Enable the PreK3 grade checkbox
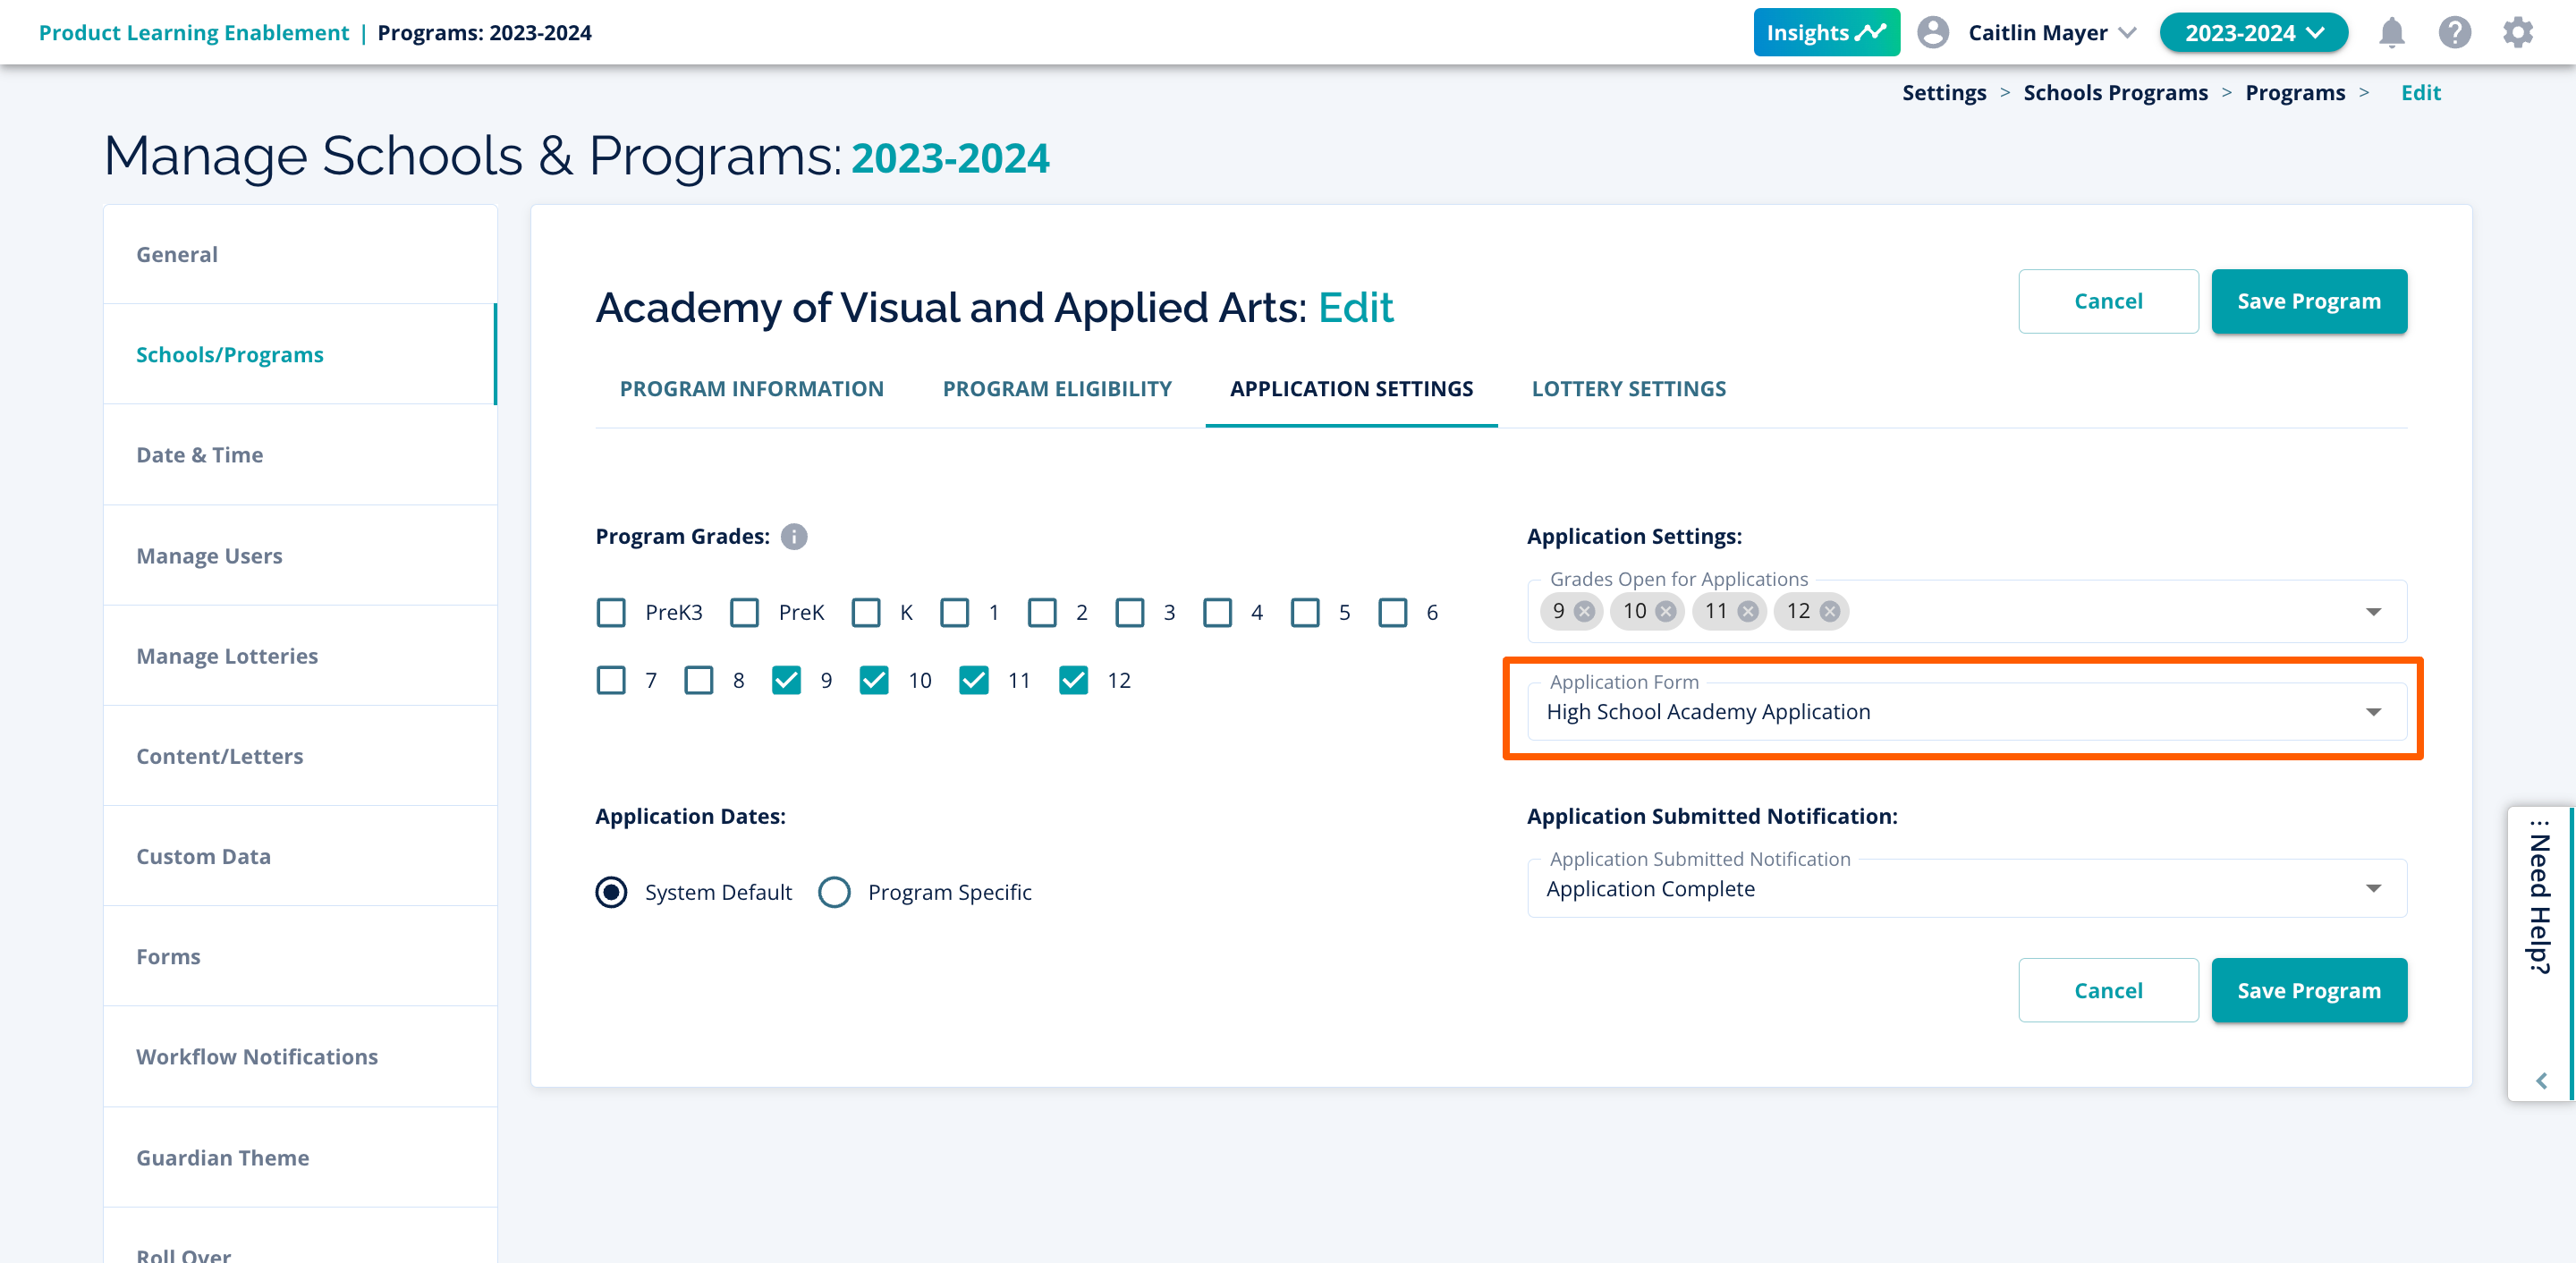 (611, 612)
